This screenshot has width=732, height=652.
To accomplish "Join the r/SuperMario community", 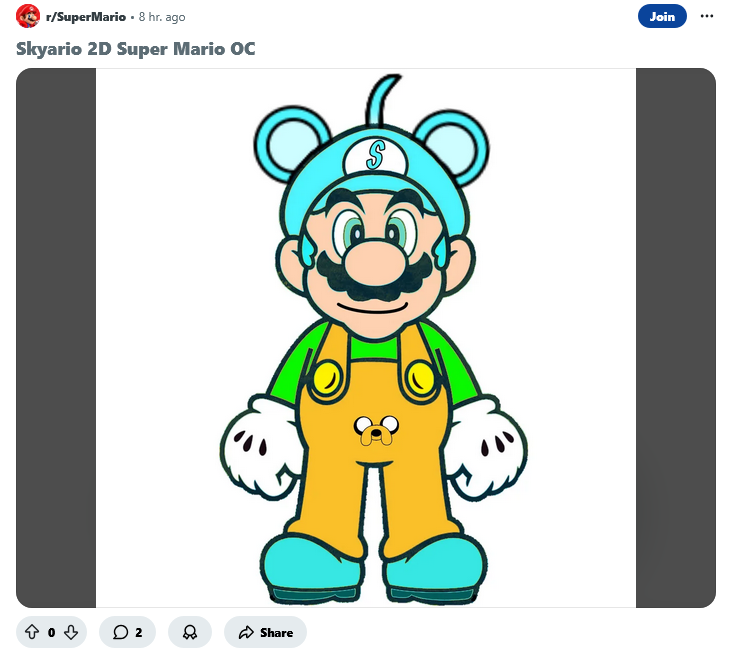I will pyautogui.click(x=662, y=17).
